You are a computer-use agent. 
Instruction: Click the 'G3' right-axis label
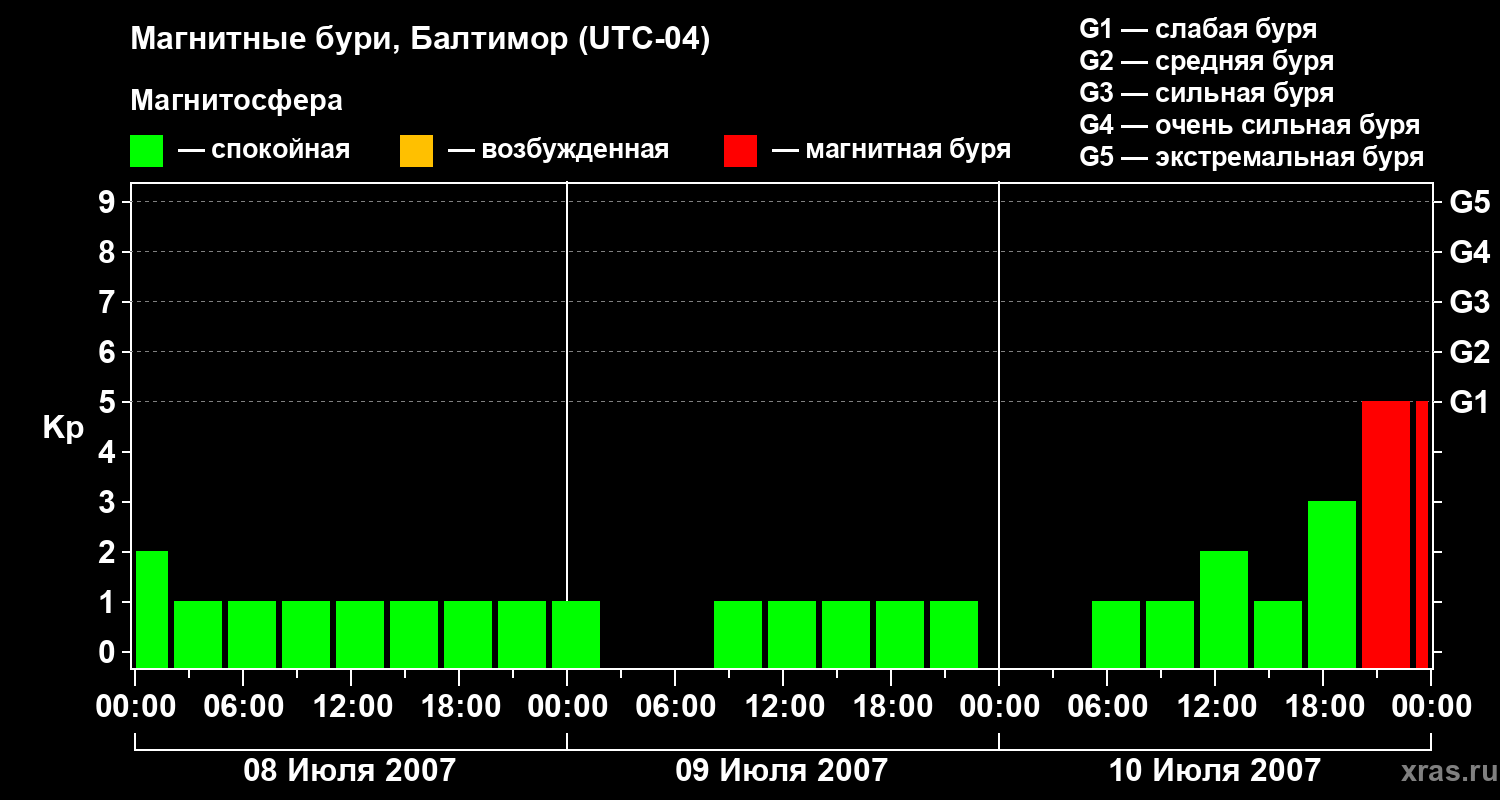coord(1470,302)
